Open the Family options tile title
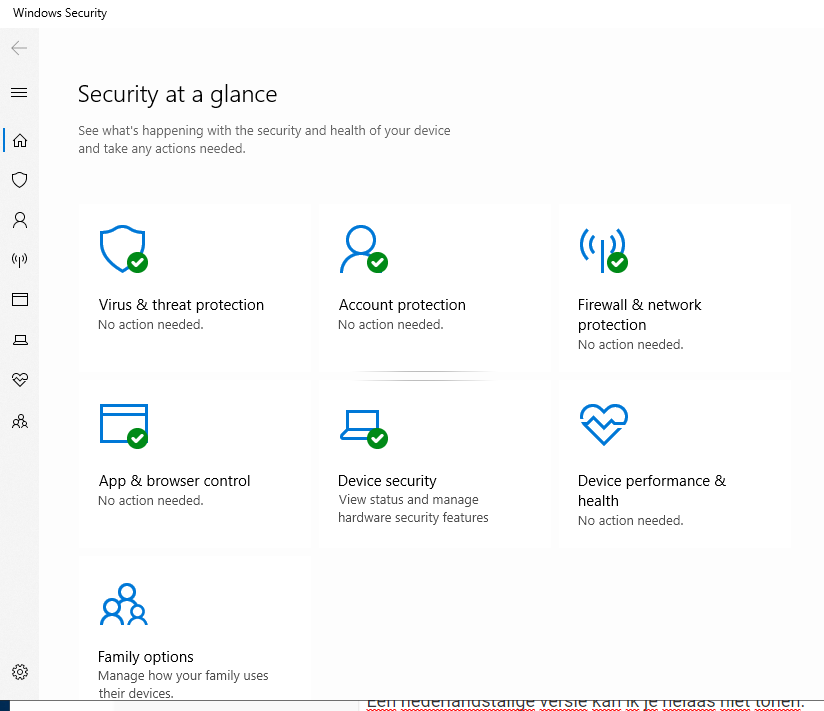Screen dimensions: 824x711 pyautogui.click(x=146, y=657)
